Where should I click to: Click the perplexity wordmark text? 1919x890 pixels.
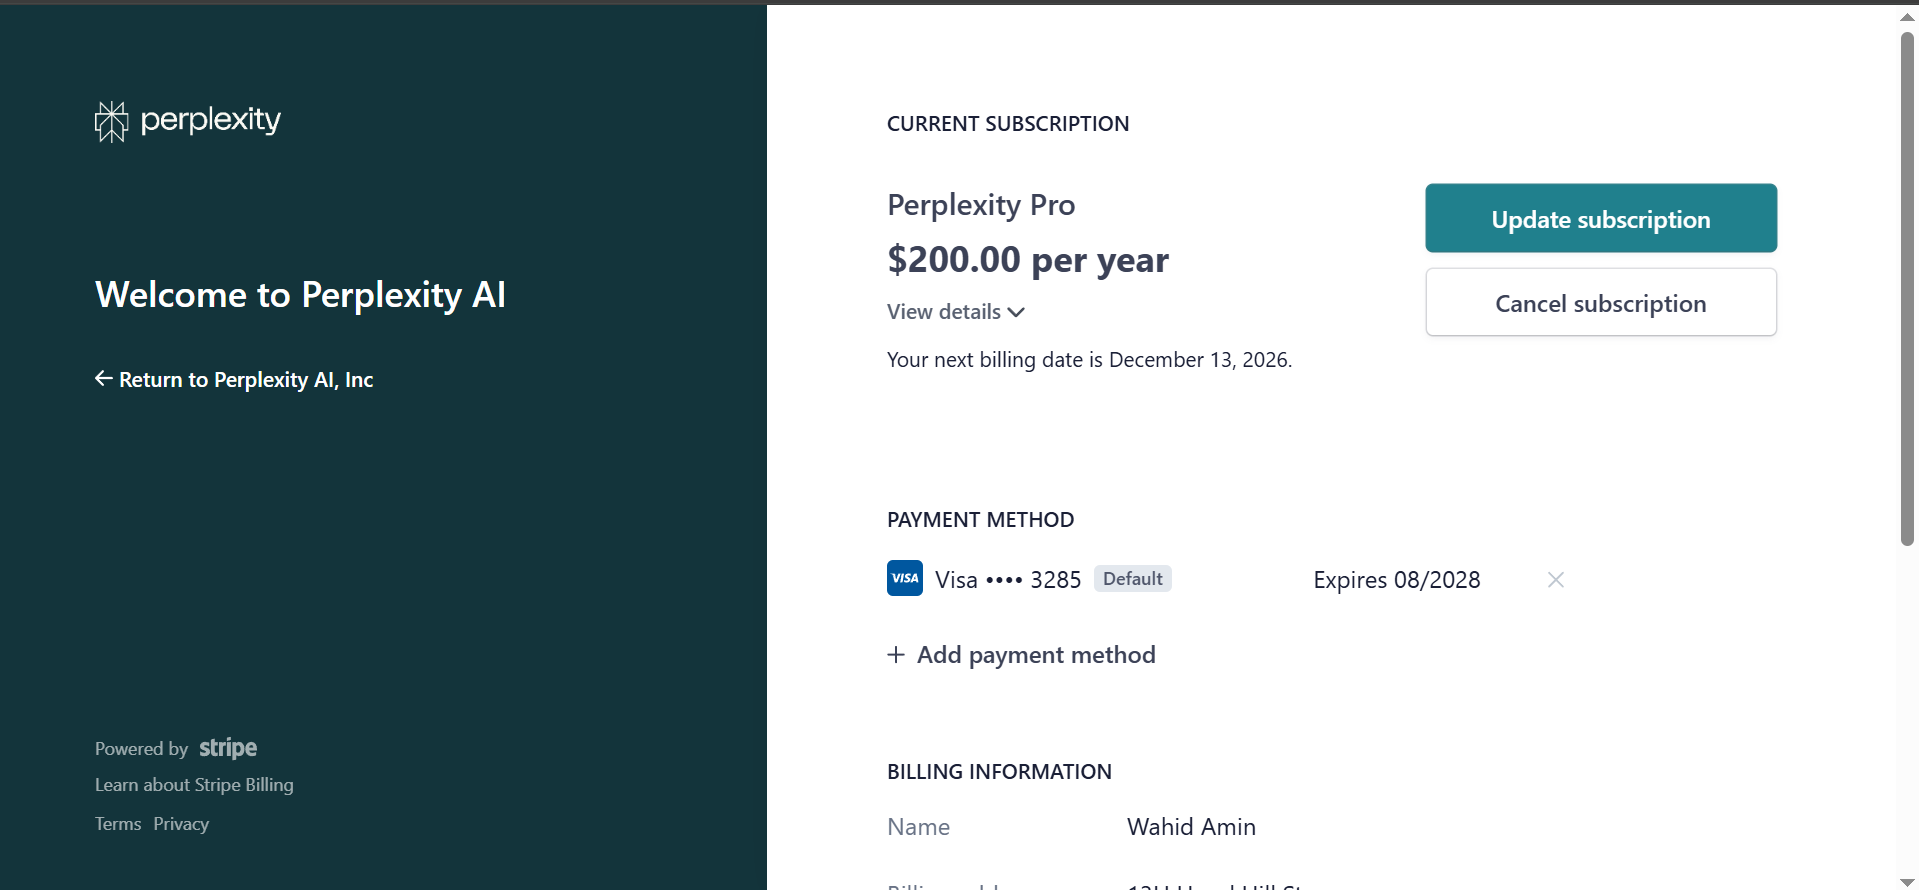tap(211, 120)
